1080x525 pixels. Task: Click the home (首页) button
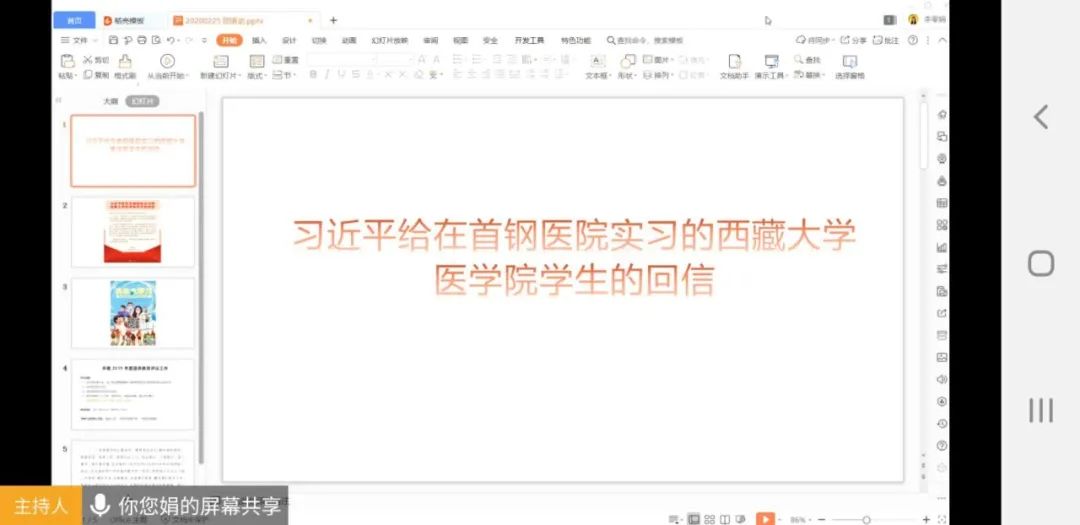(x=74, y=20)
